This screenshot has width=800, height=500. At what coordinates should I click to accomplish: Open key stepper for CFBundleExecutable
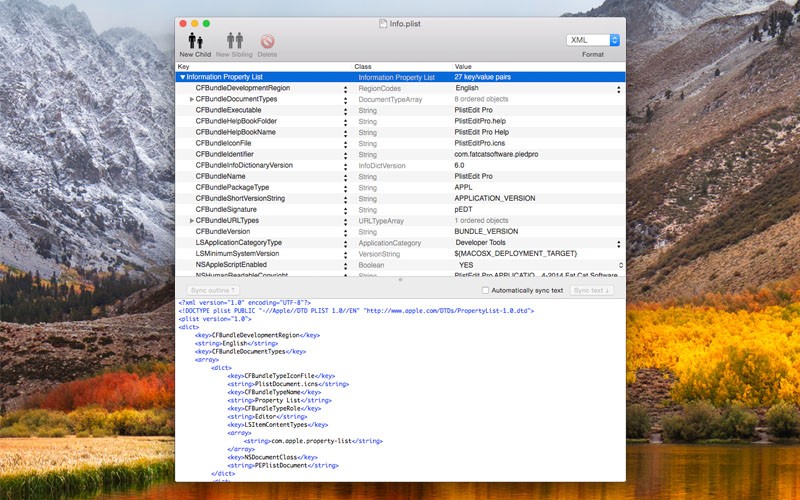click(x=345, y=111)
